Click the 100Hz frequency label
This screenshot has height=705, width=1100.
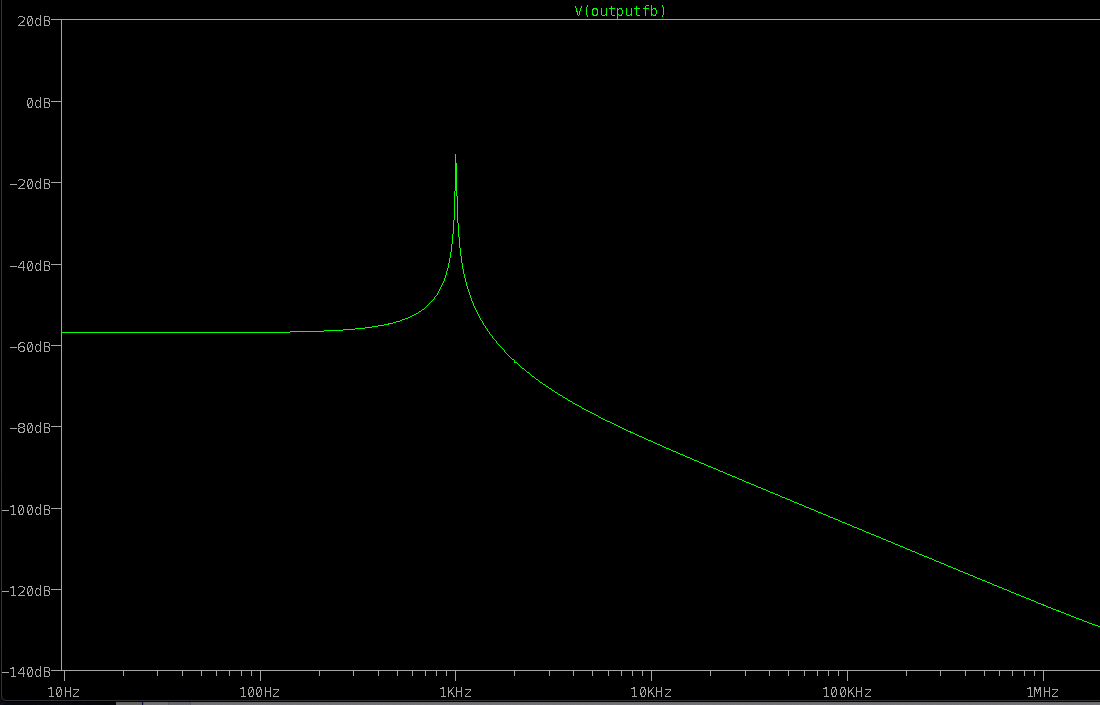[x=260, y=692]
